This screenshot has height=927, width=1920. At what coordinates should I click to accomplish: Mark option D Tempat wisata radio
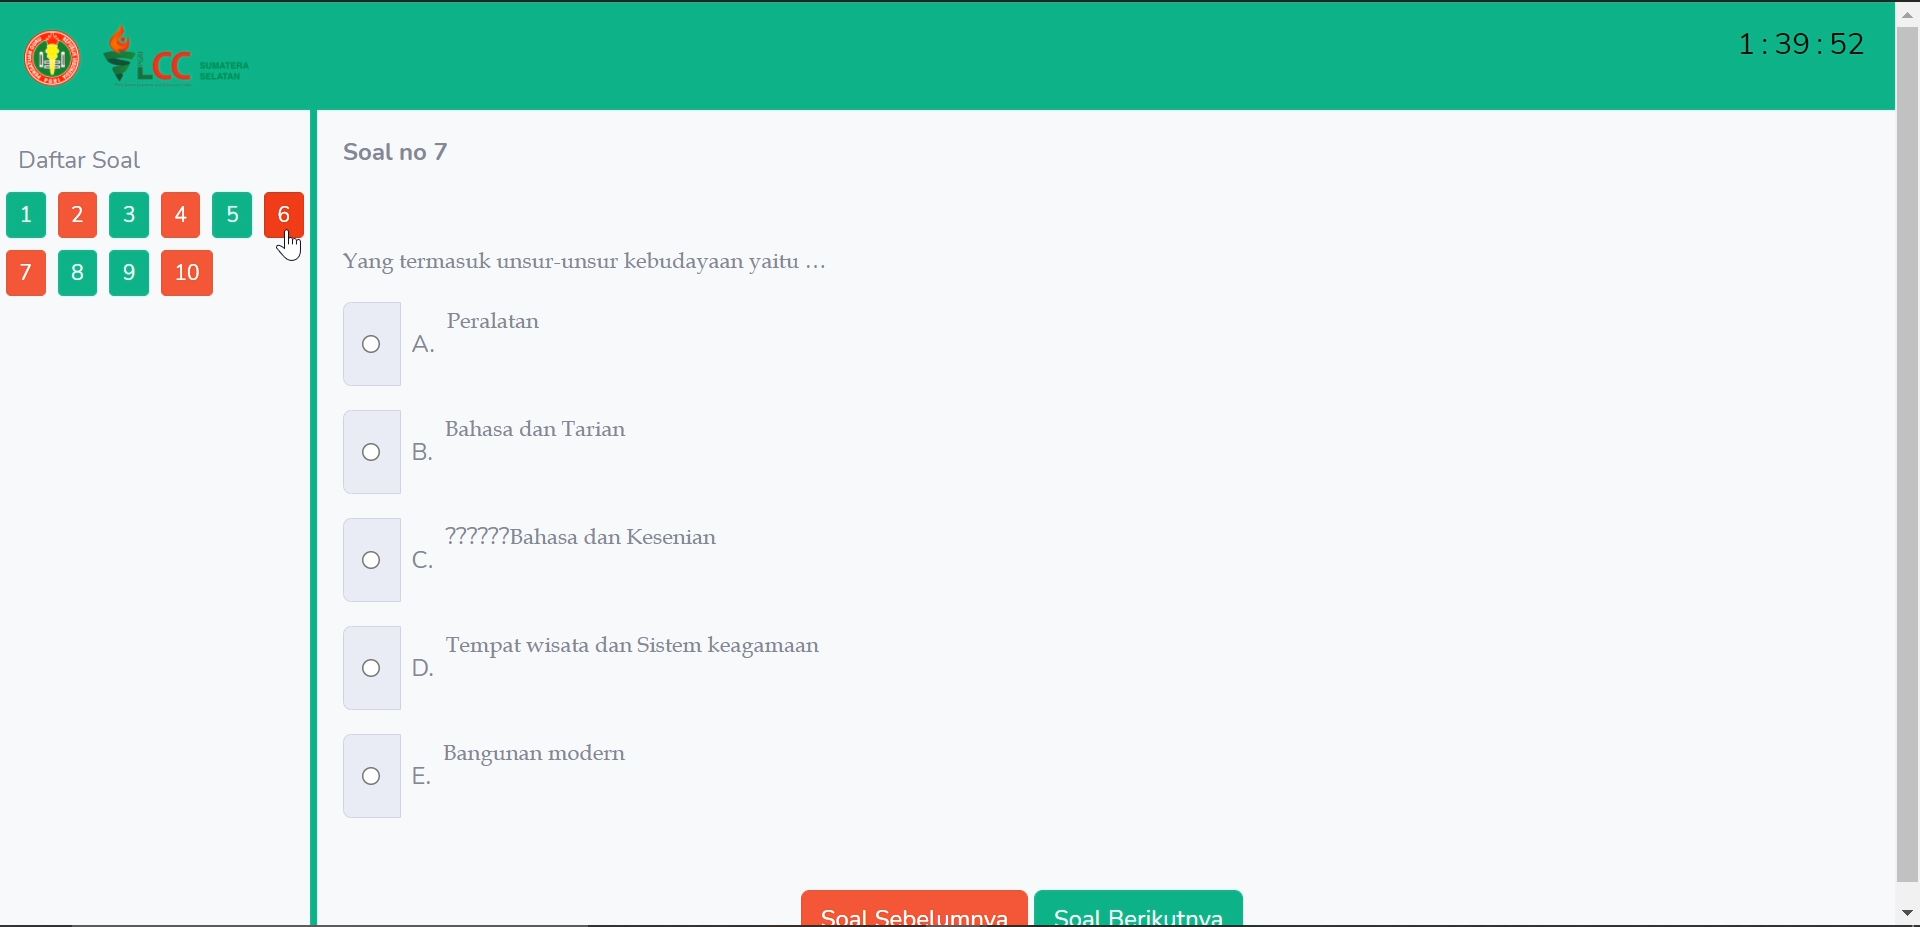(x=371, y=668)
